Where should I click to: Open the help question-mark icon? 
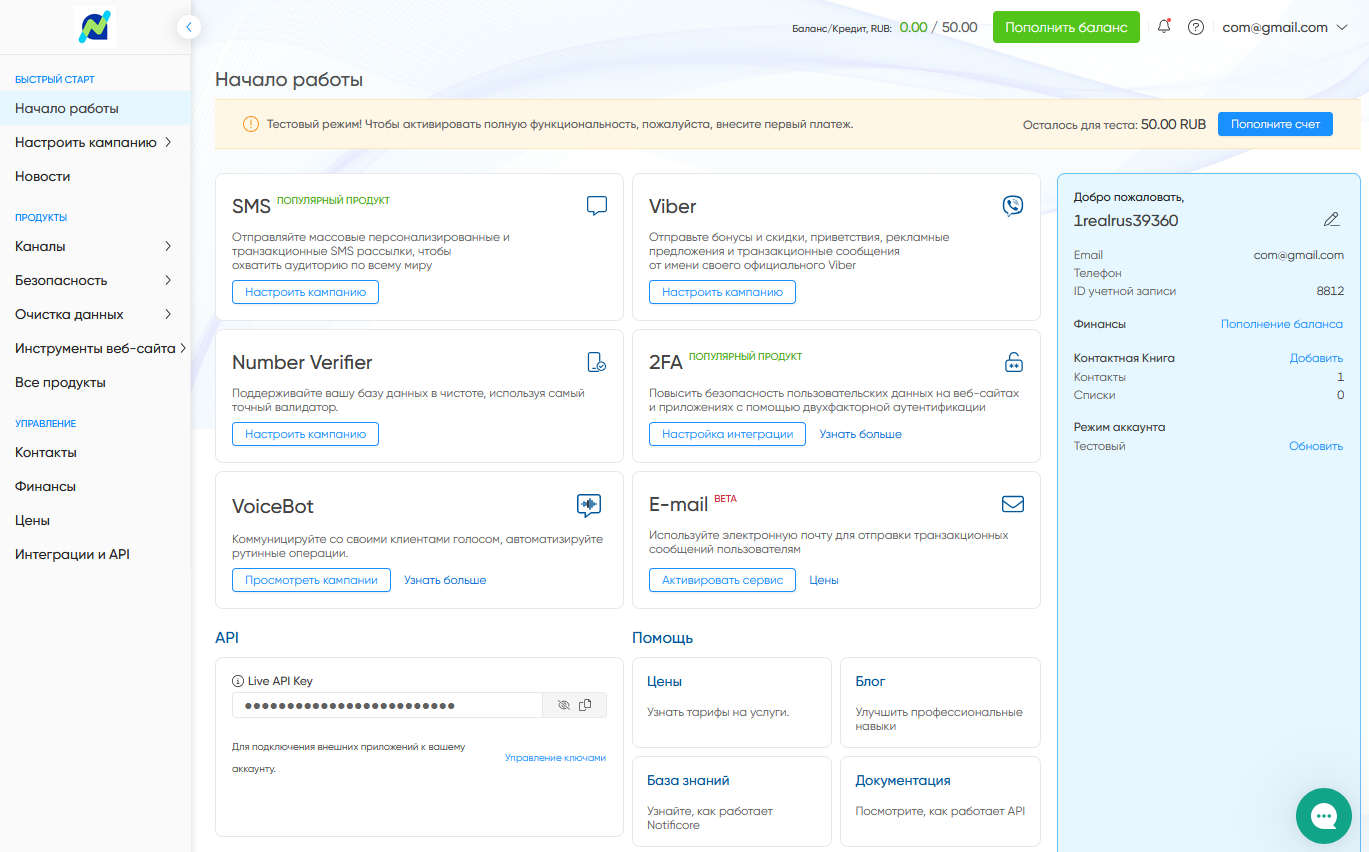pyautogui.click(x=1195, y=27)
